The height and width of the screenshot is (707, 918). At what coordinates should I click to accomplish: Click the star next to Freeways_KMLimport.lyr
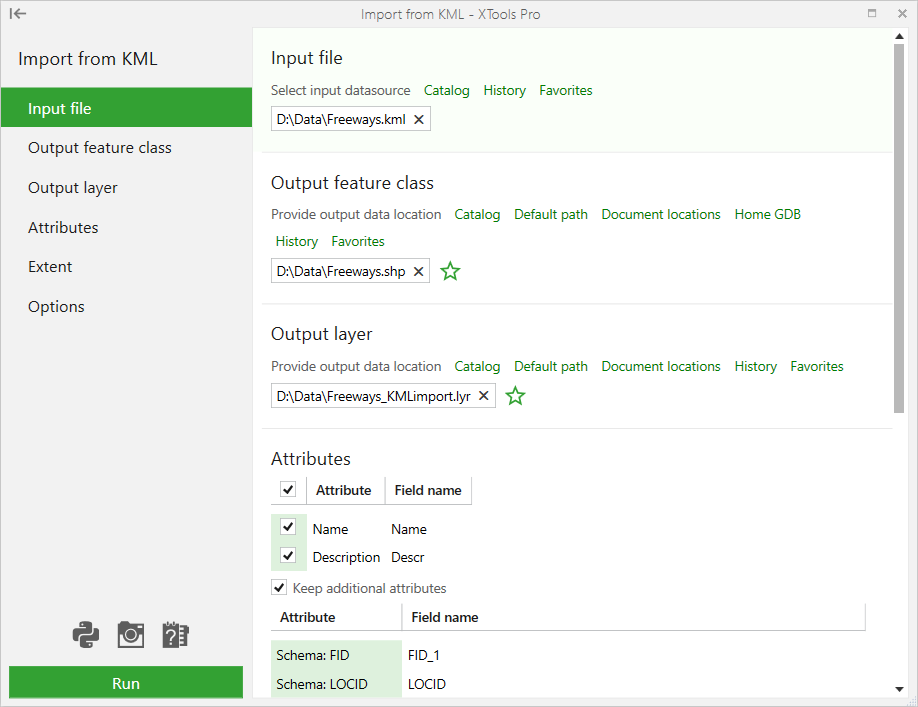pos(515,396)
